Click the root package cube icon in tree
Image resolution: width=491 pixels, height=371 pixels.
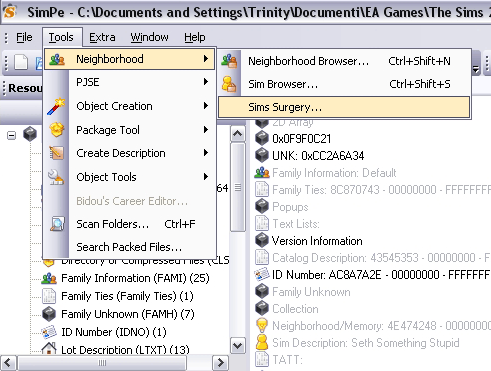click(30, 134)
